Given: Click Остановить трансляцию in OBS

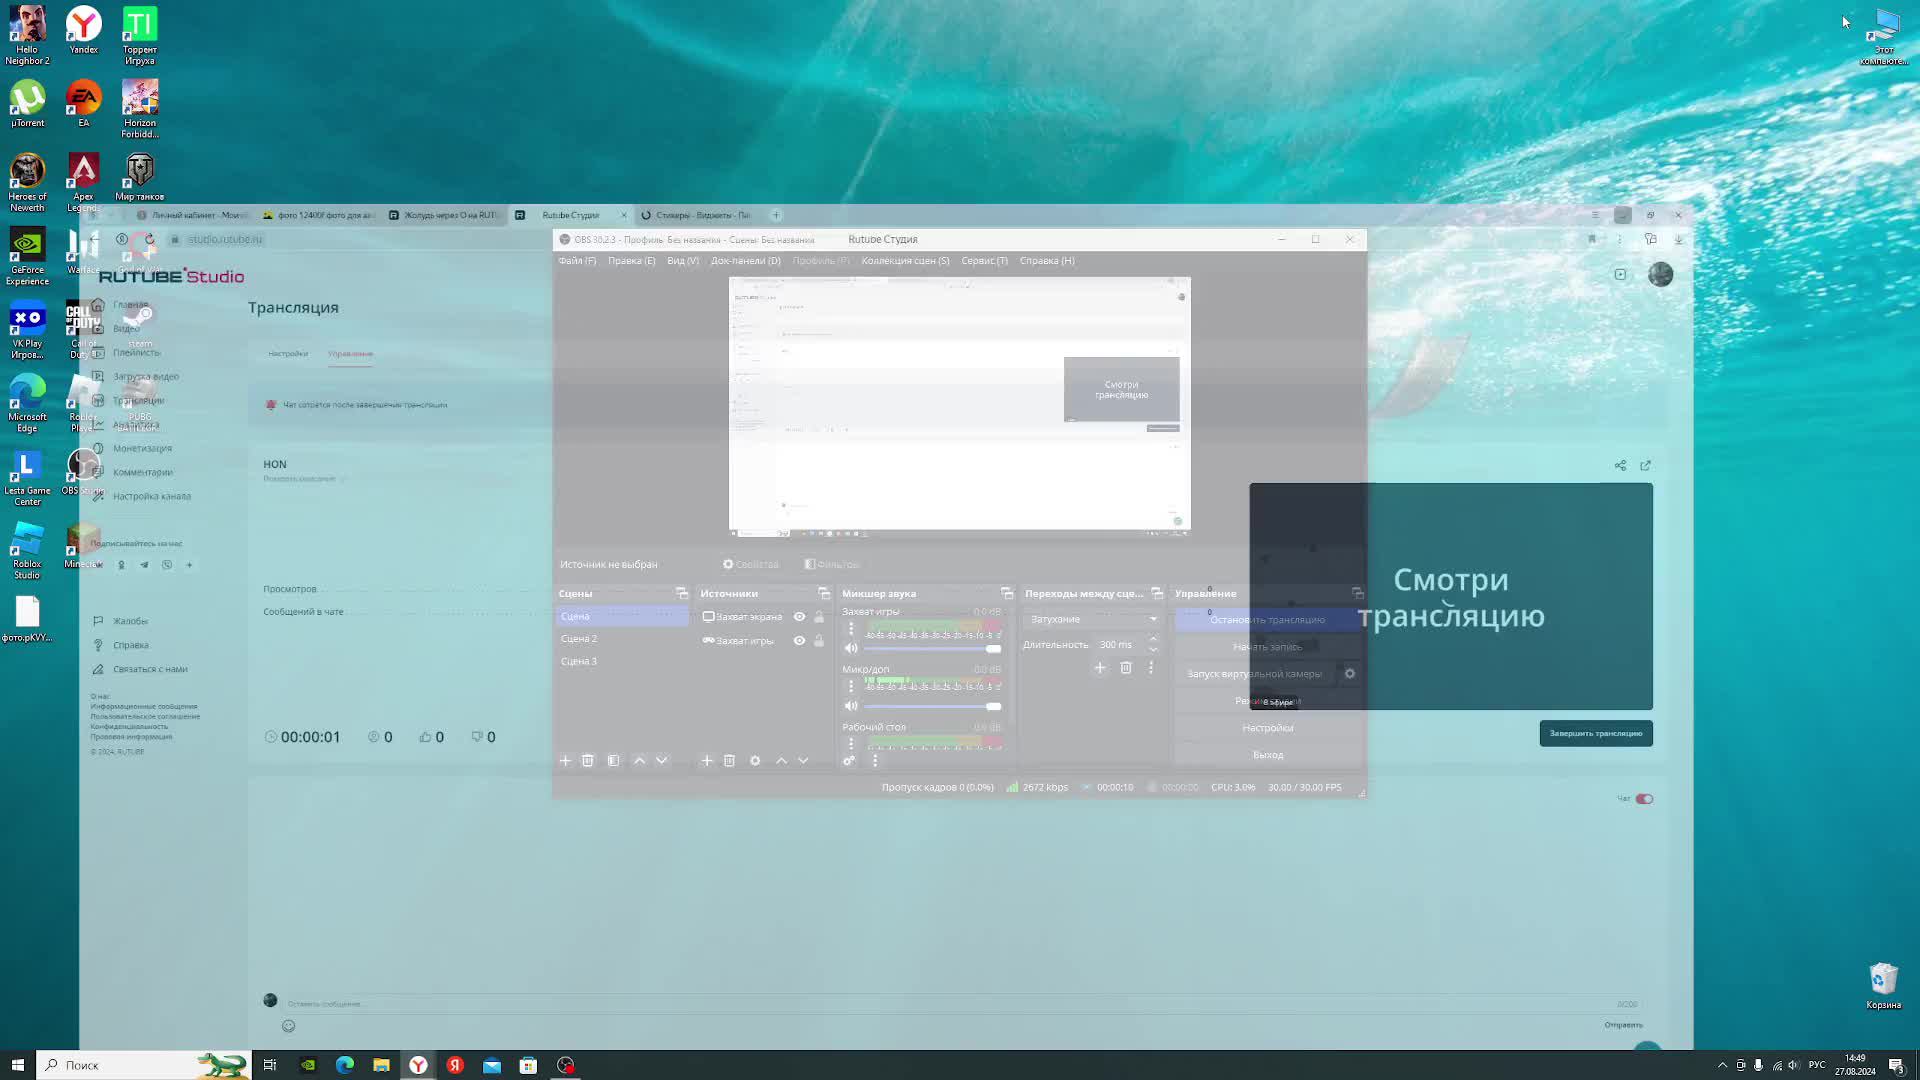Looking at the screenshot, I should tap(1267, 620).
